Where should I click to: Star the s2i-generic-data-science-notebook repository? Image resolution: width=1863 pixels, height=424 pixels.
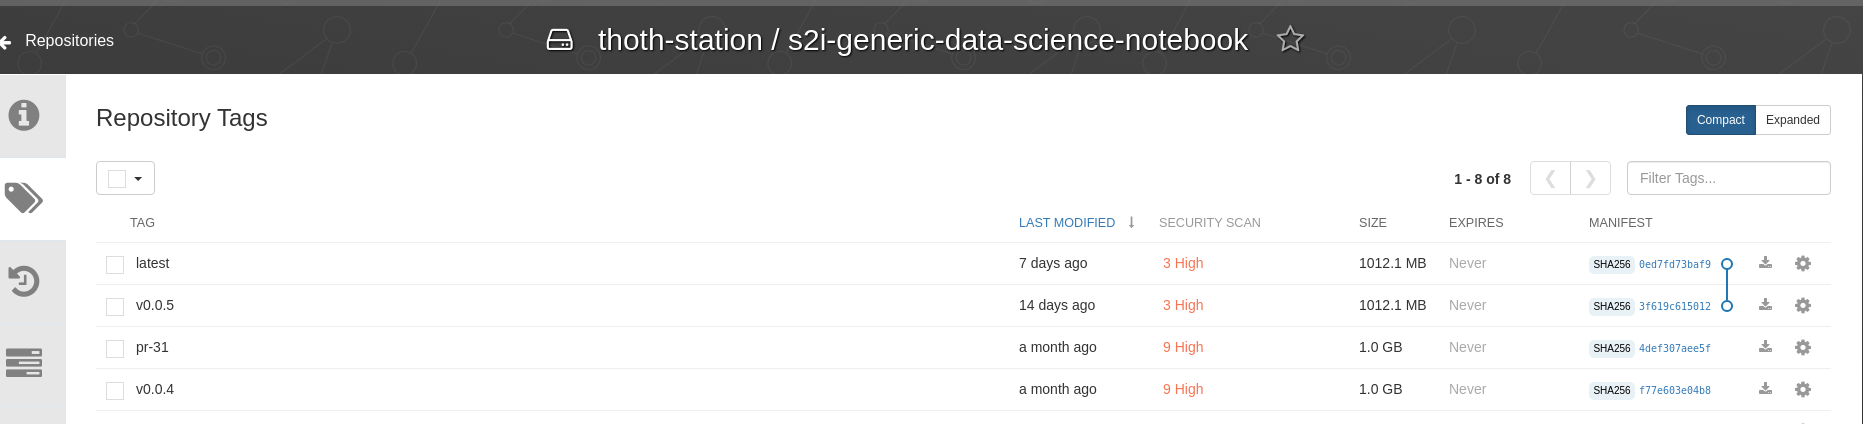[1290, 40]
